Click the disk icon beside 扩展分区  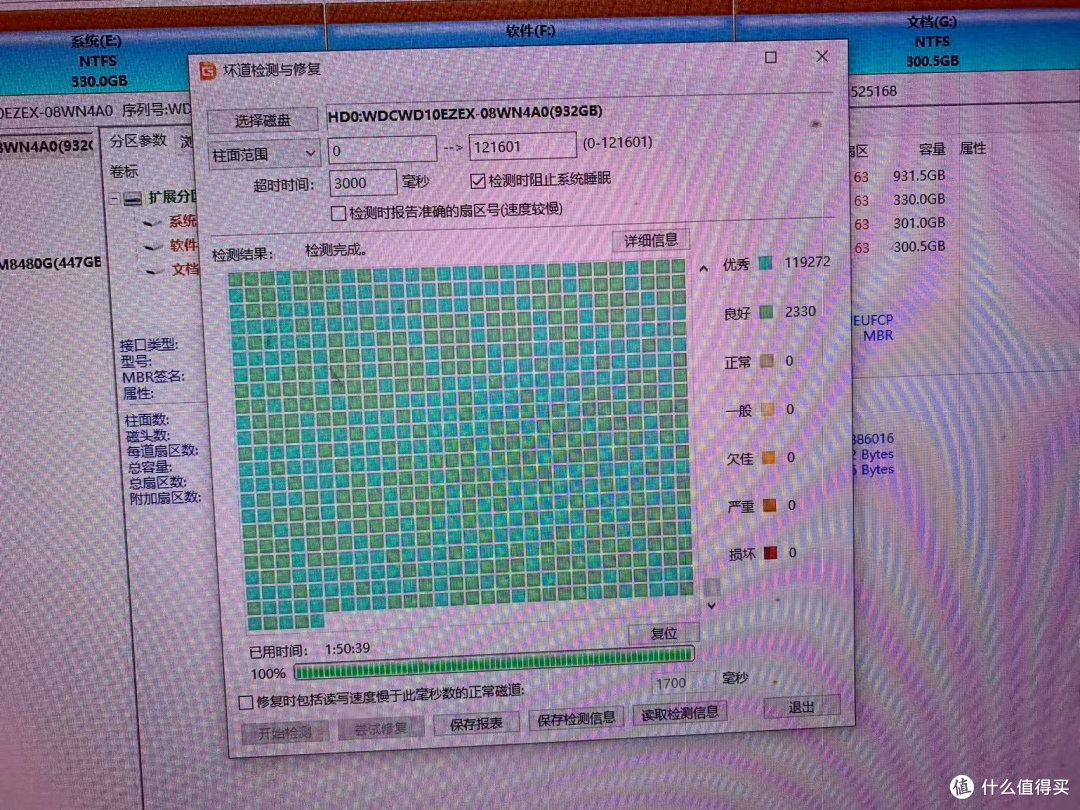[133, 199]
